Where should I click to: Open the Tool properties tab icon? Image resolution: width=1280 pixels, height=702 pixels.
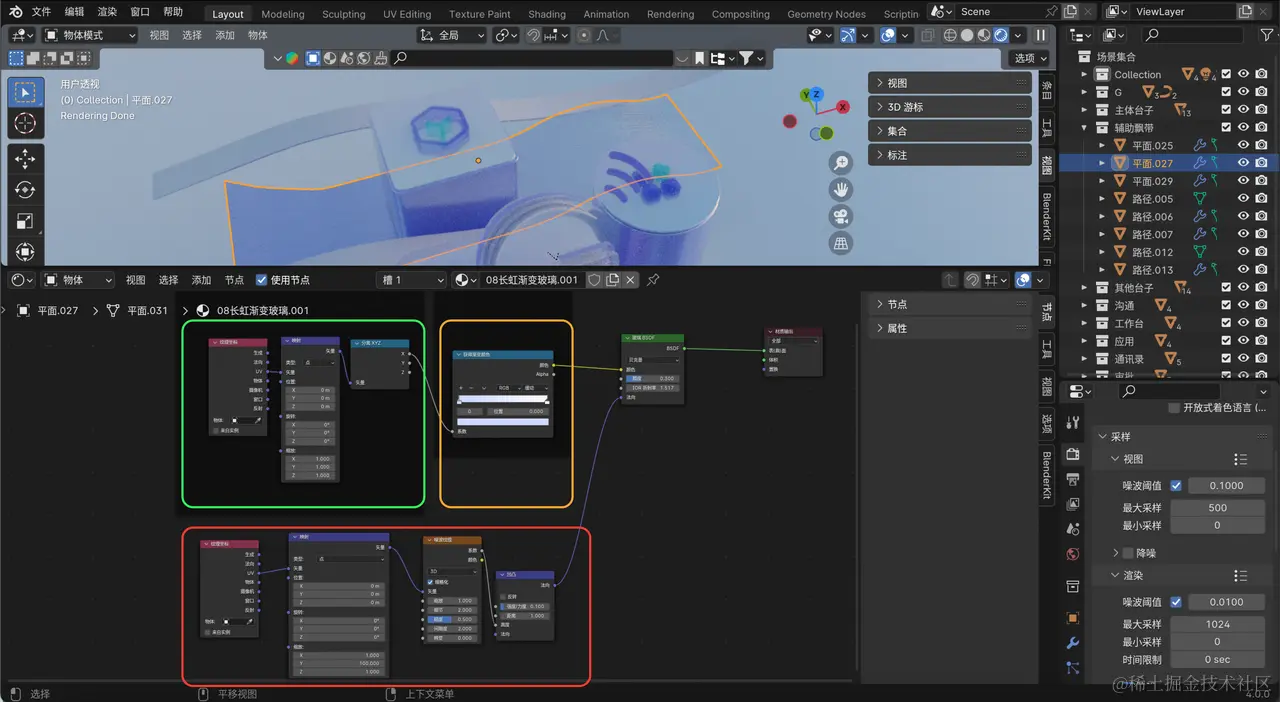tap(1073, 422)
